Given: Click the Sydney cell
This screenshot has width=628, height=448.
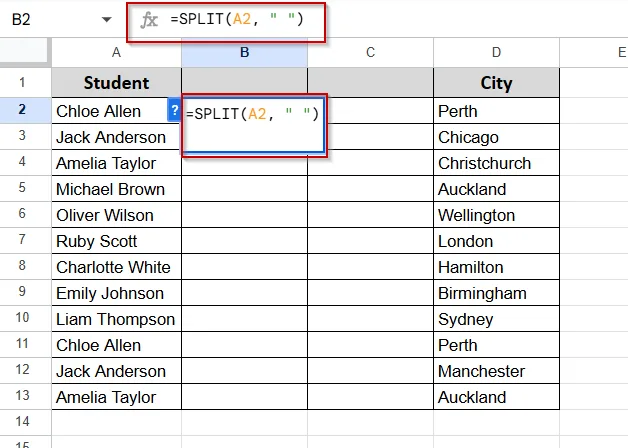Looking at the screenshot, I should click(x=496, y=319).
